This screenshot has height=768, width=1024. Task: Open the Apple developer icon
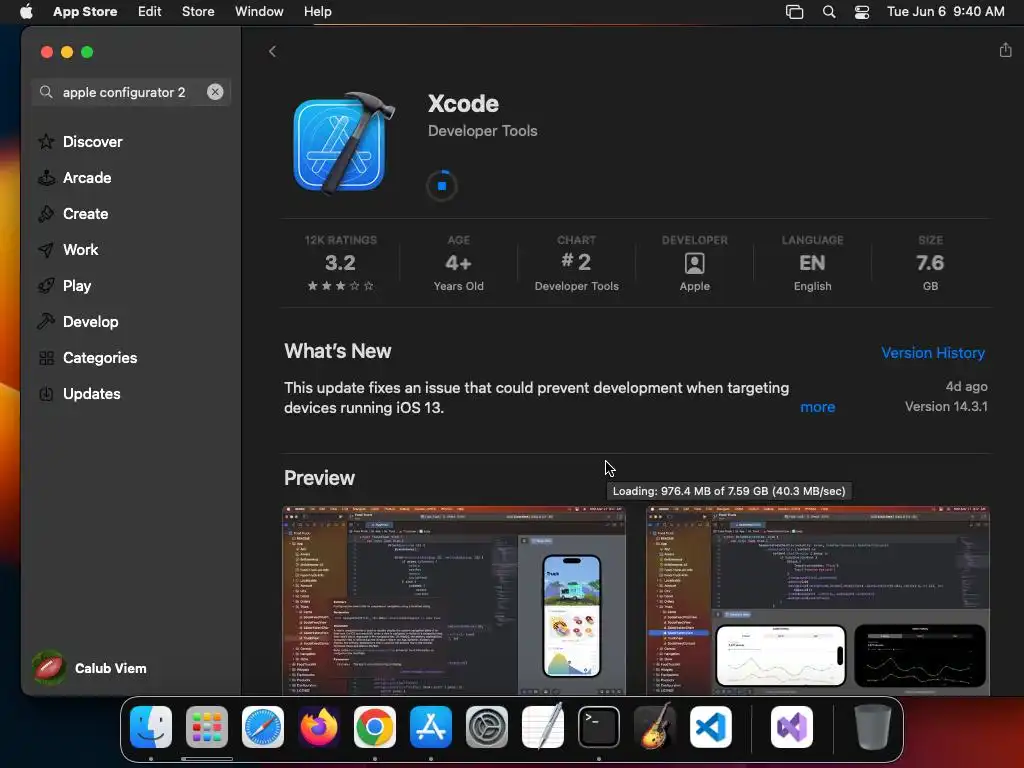click(694, 263)
